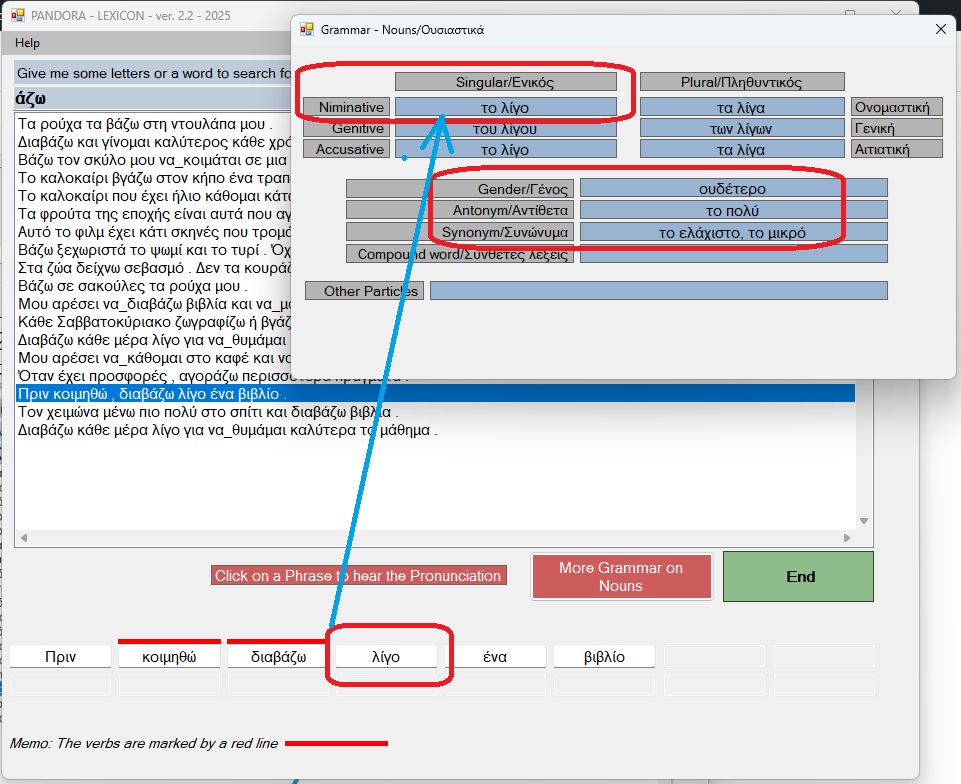Select the genitive singular 'του λίγου' field

click(x=505, y=128)
